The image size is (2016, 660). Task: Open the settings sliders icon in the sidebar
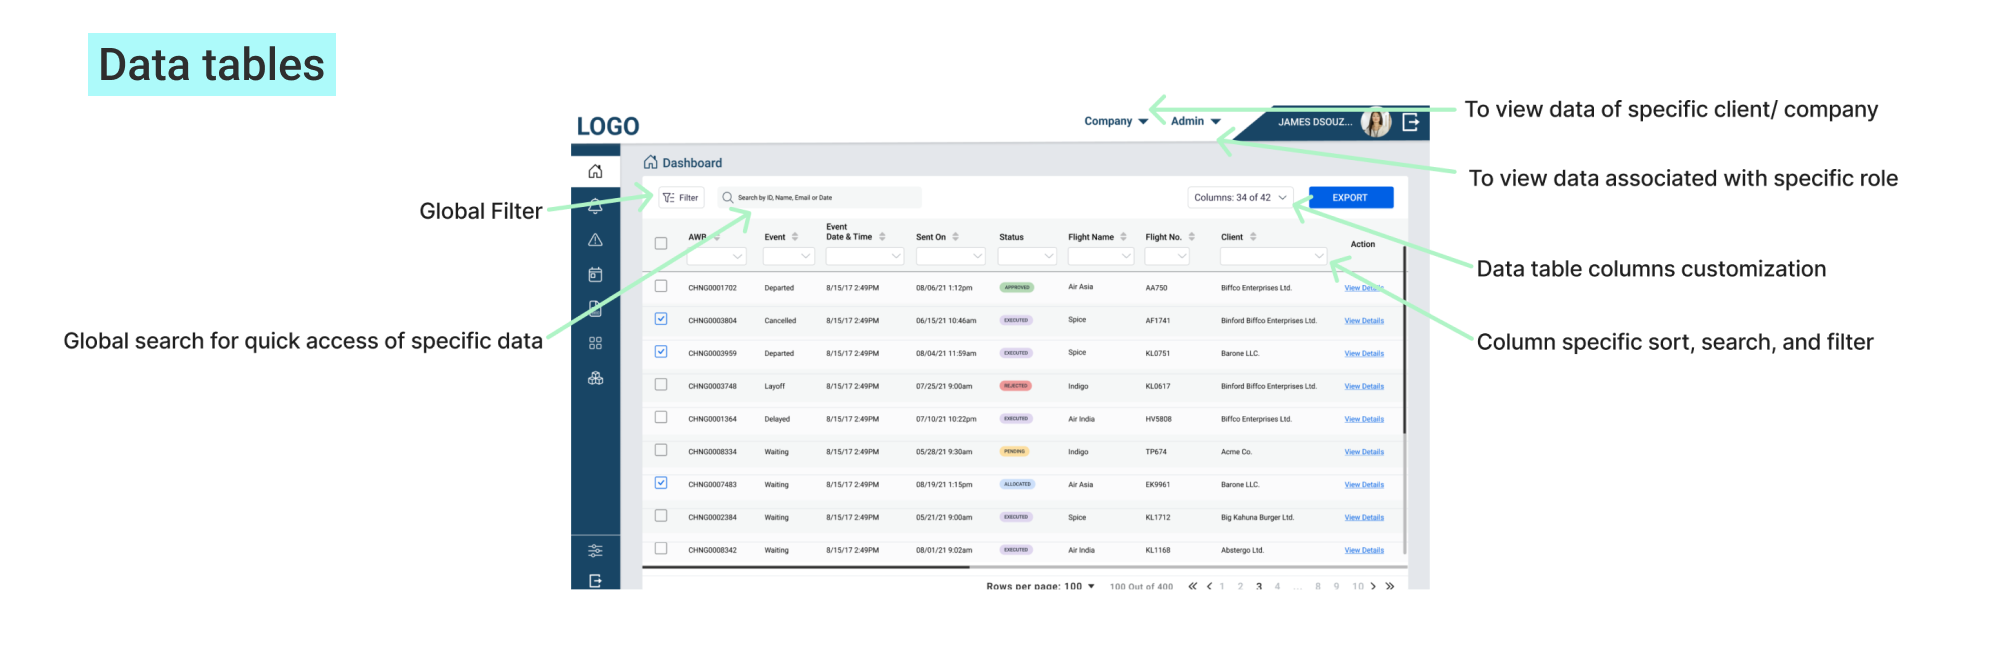click(x=595, y=550)
